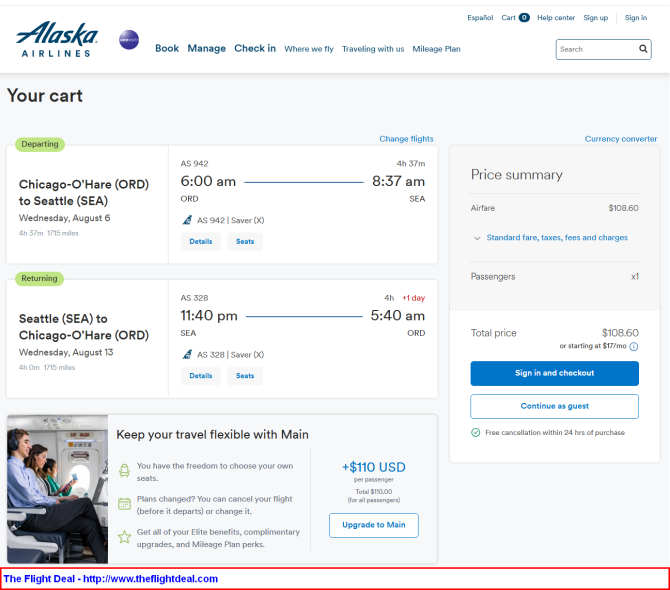
Task: Click the 11:40 pm departure time
Action: 209,316
